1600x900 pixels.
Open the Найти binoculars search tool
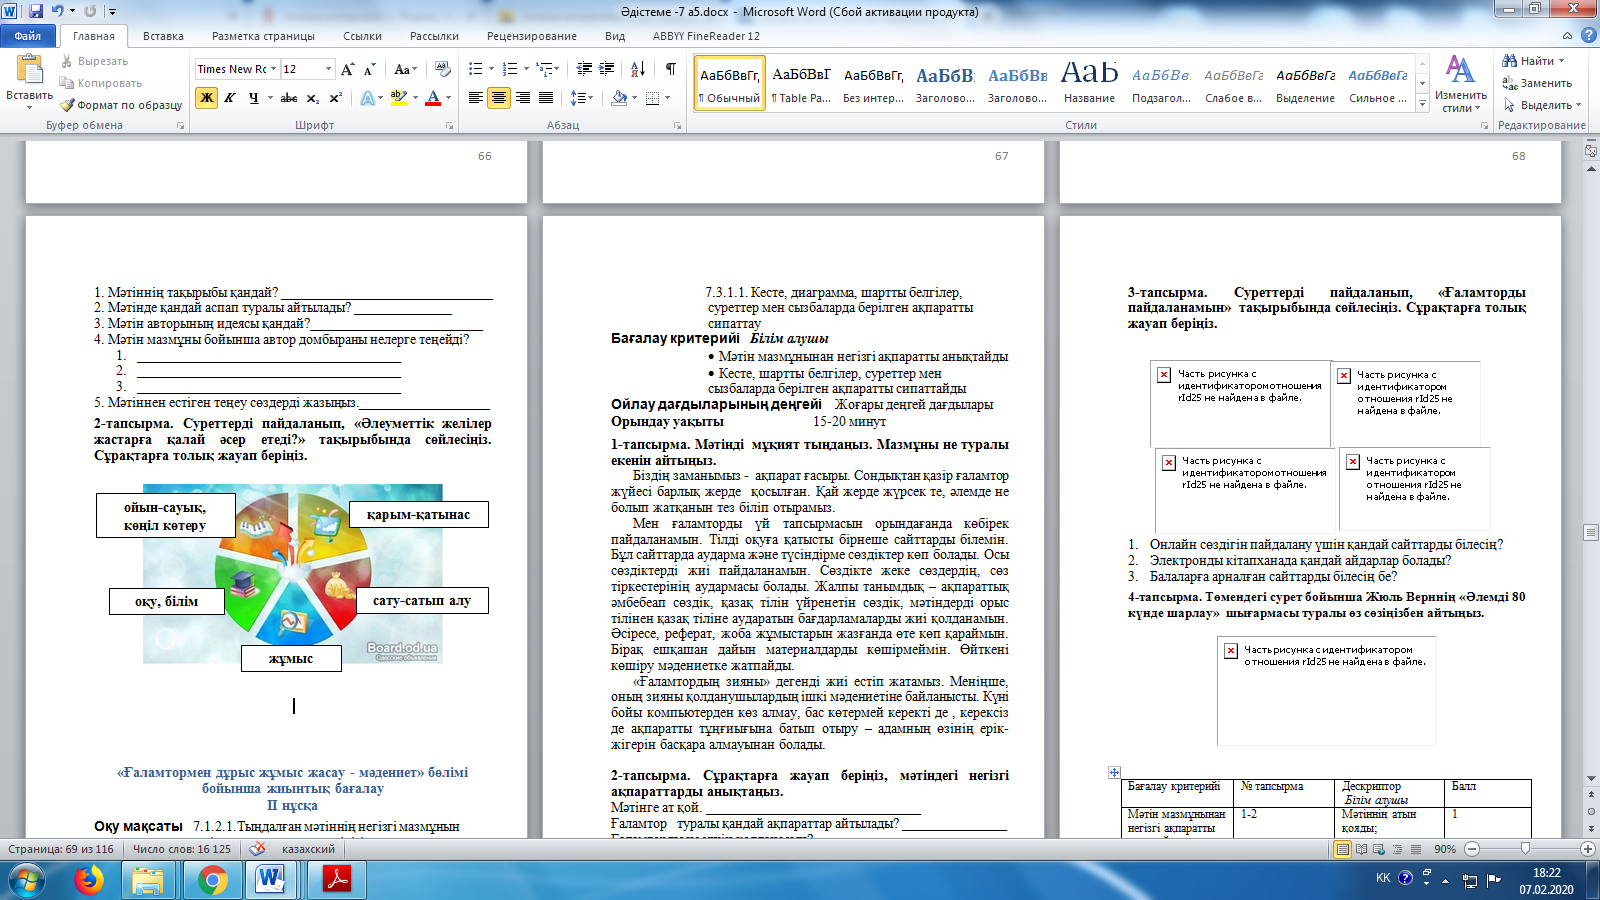point(1534,61)
